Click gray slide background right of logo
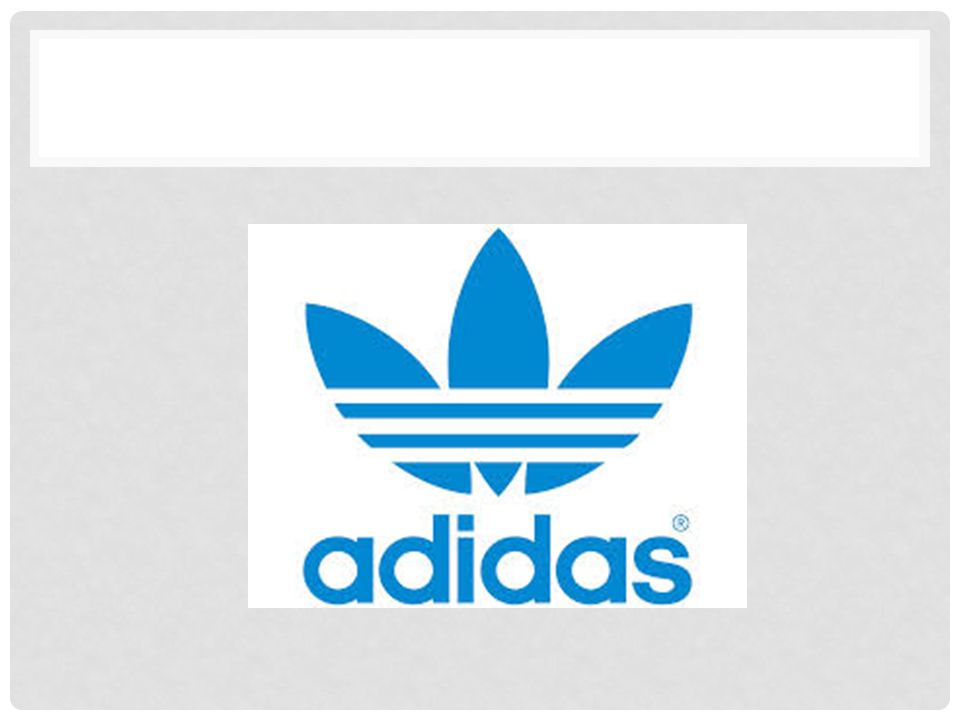The width and height of the screenshot is (960, 720). (x=848, y=416)
